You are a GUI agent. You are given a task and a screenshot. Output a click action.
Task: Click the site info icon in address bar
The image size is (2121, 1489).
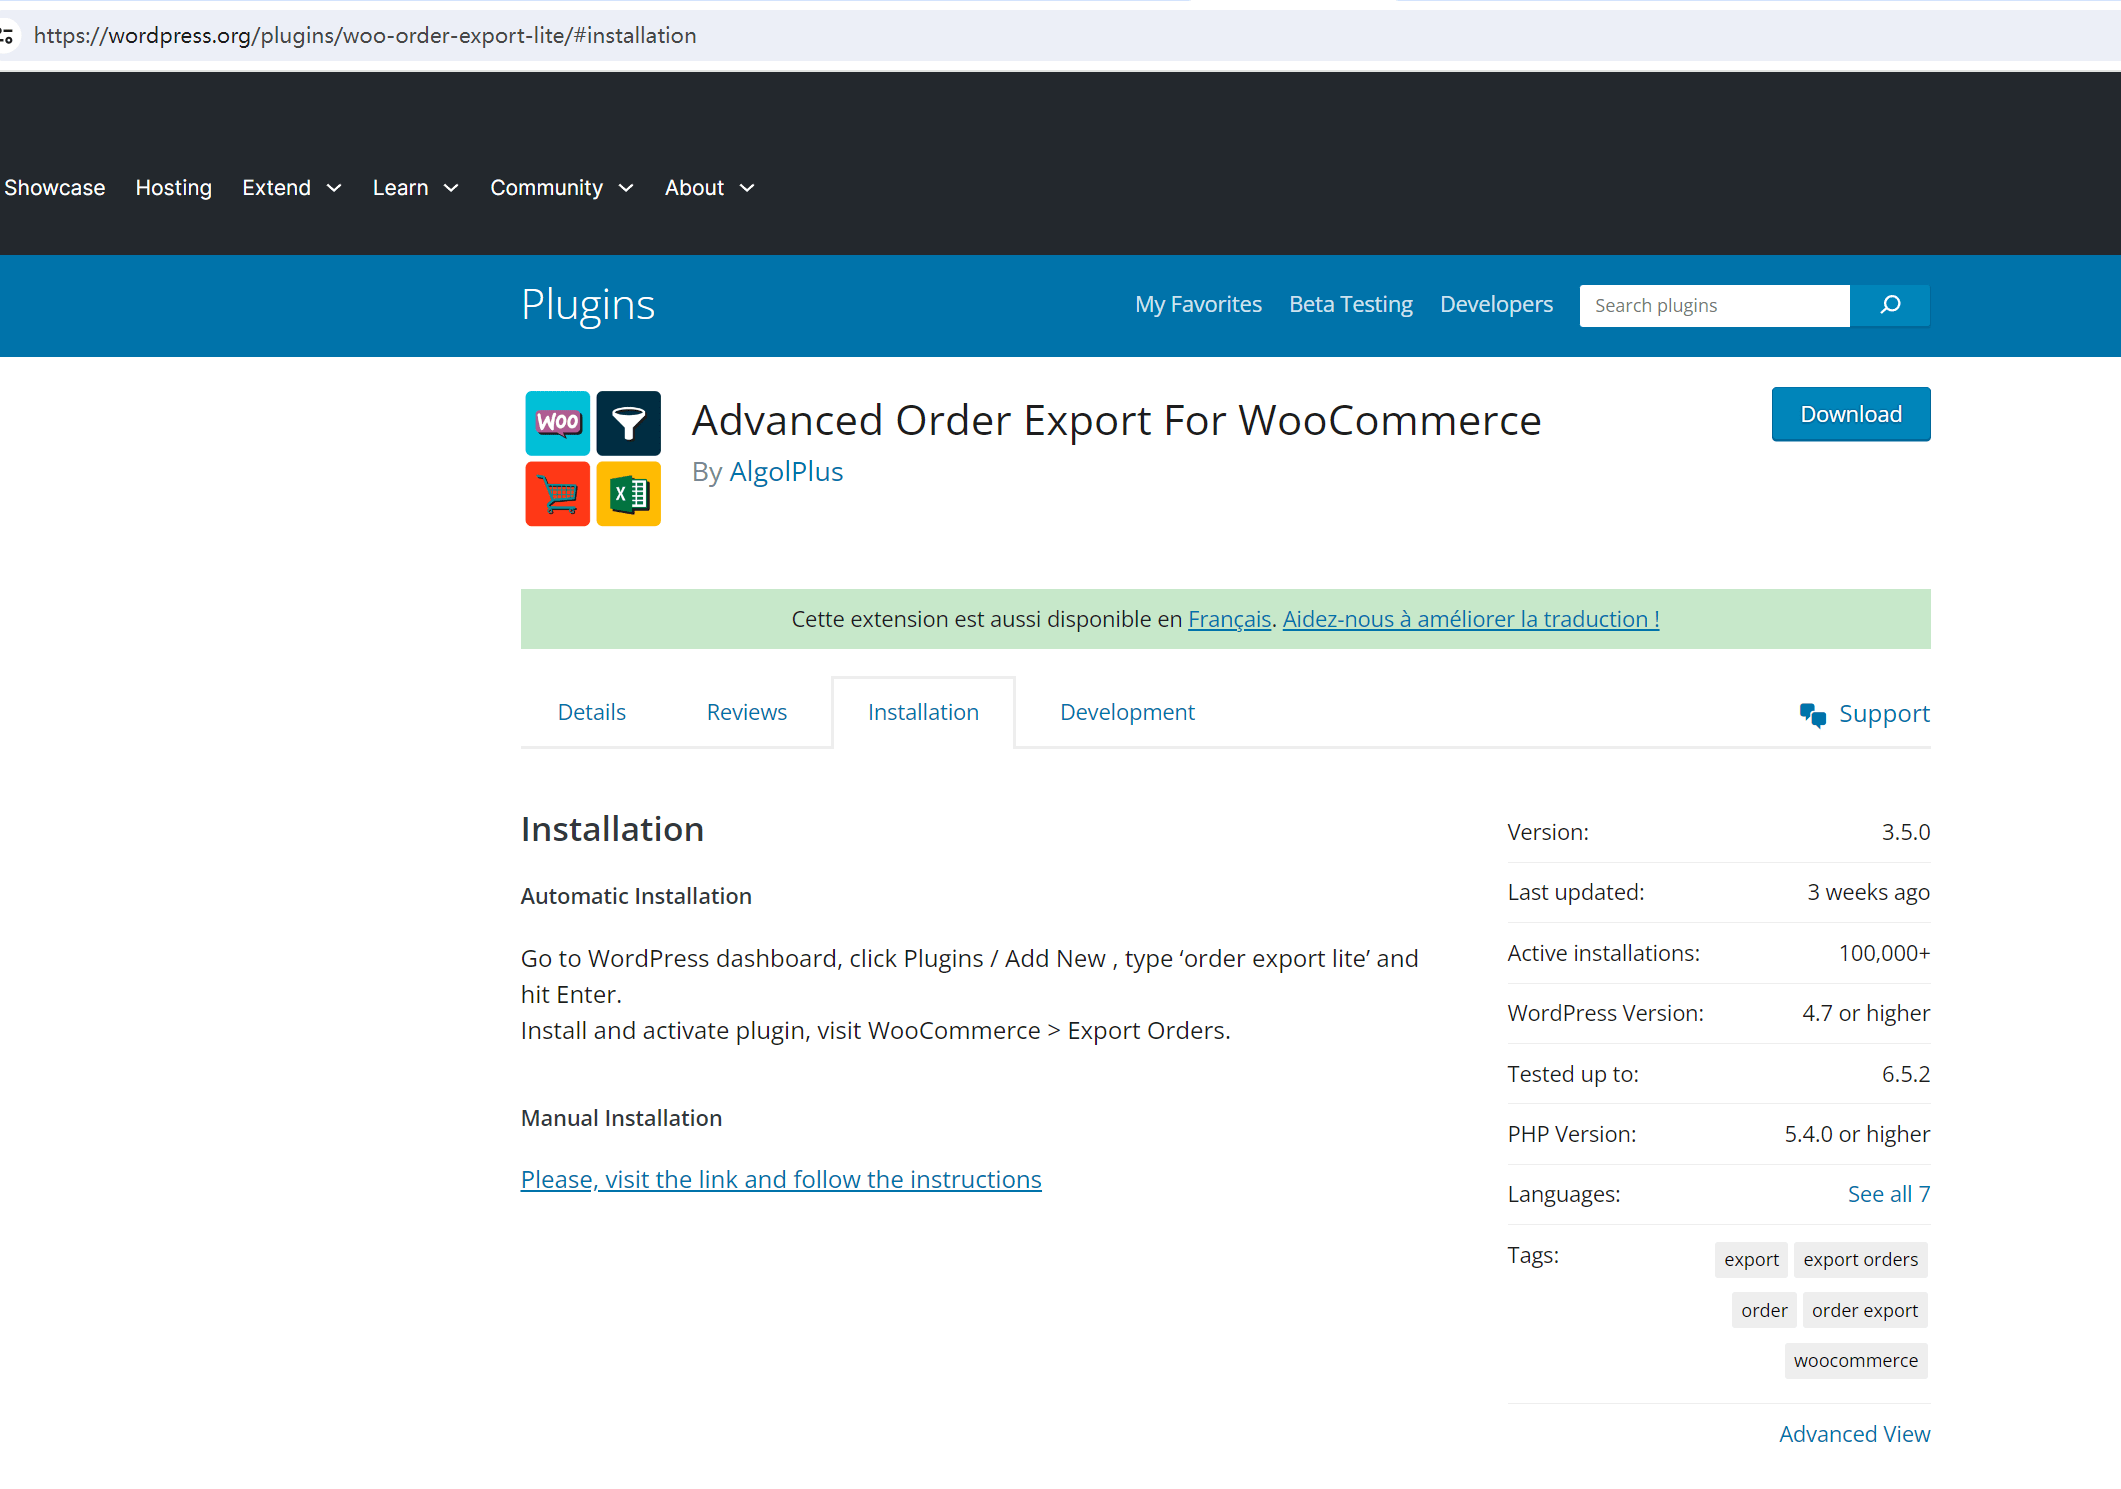pyautogui.click(x=8, y=36)
